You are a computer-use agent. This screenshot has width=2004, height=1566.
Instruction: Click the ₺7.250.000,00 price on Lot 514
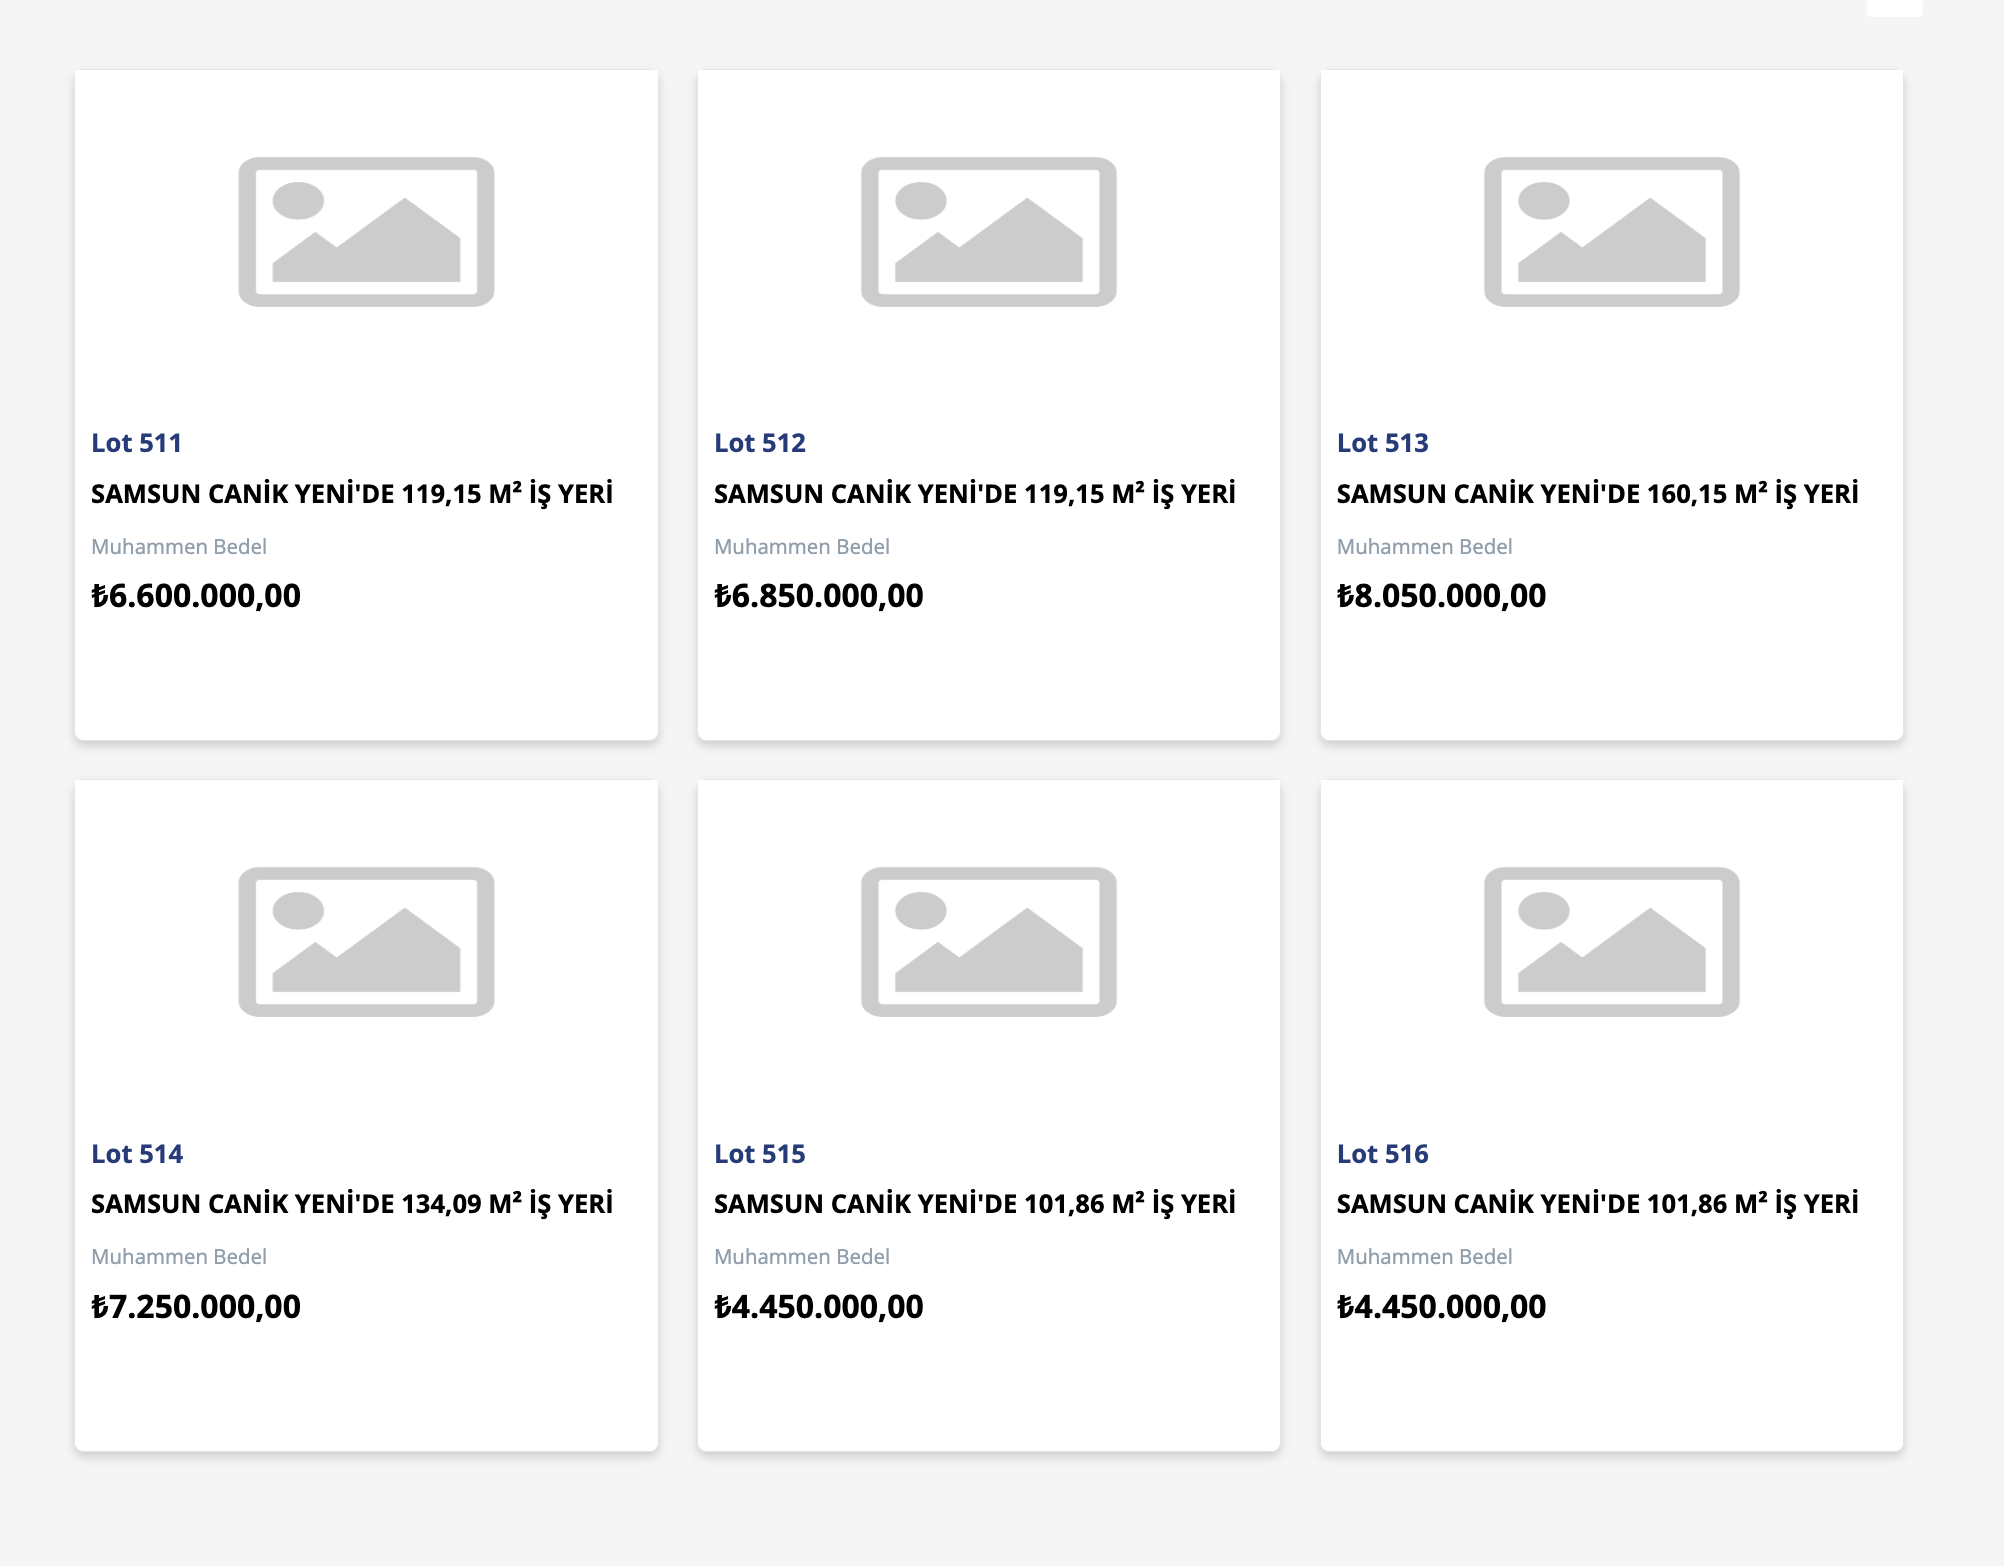pyautogui.click(x=196, y=1307)
